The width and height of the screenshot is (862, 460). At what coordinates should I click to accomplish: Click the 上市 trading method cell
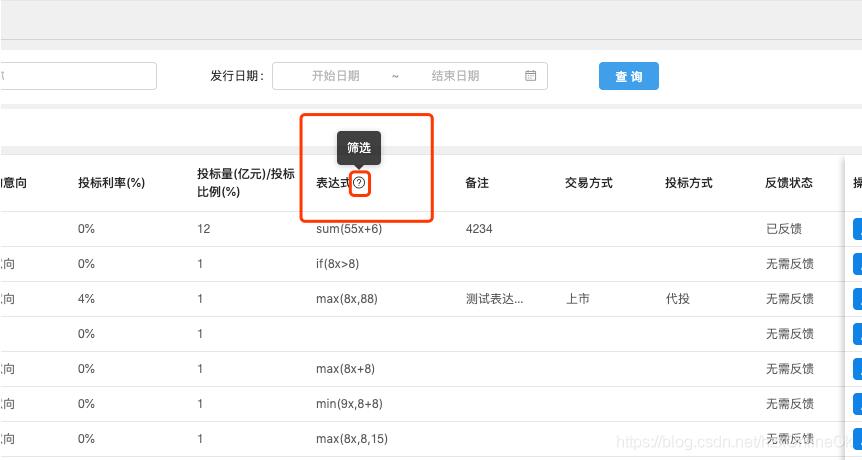pyautogui.click(x=577, y=299)
